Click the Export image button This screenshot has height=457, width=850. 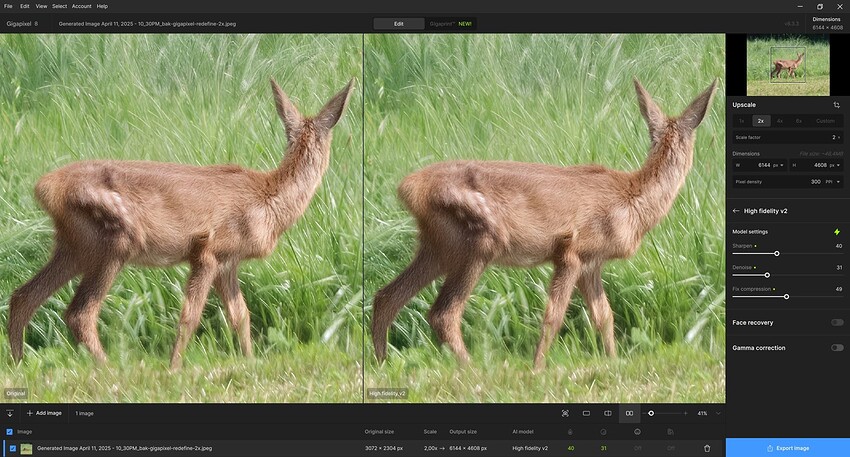point(787,448)
